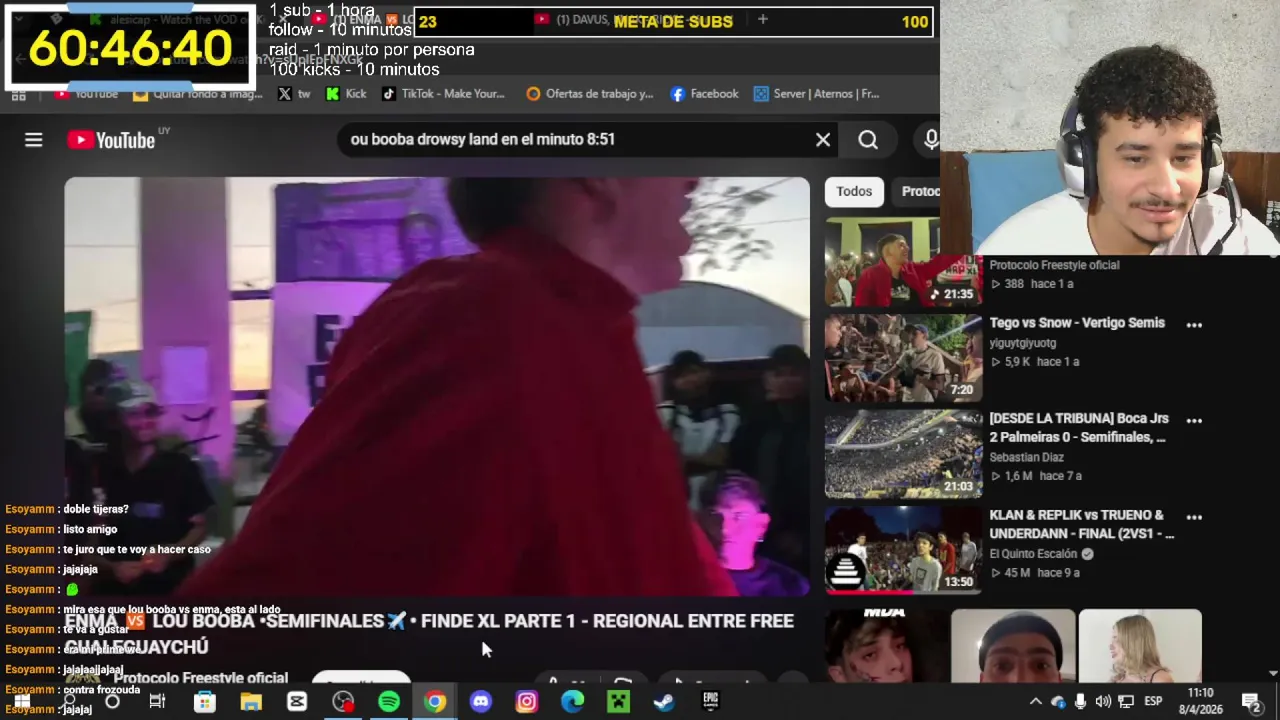Open options for Boca Jrs video

pyautogui.click(x=1194, y=421)
